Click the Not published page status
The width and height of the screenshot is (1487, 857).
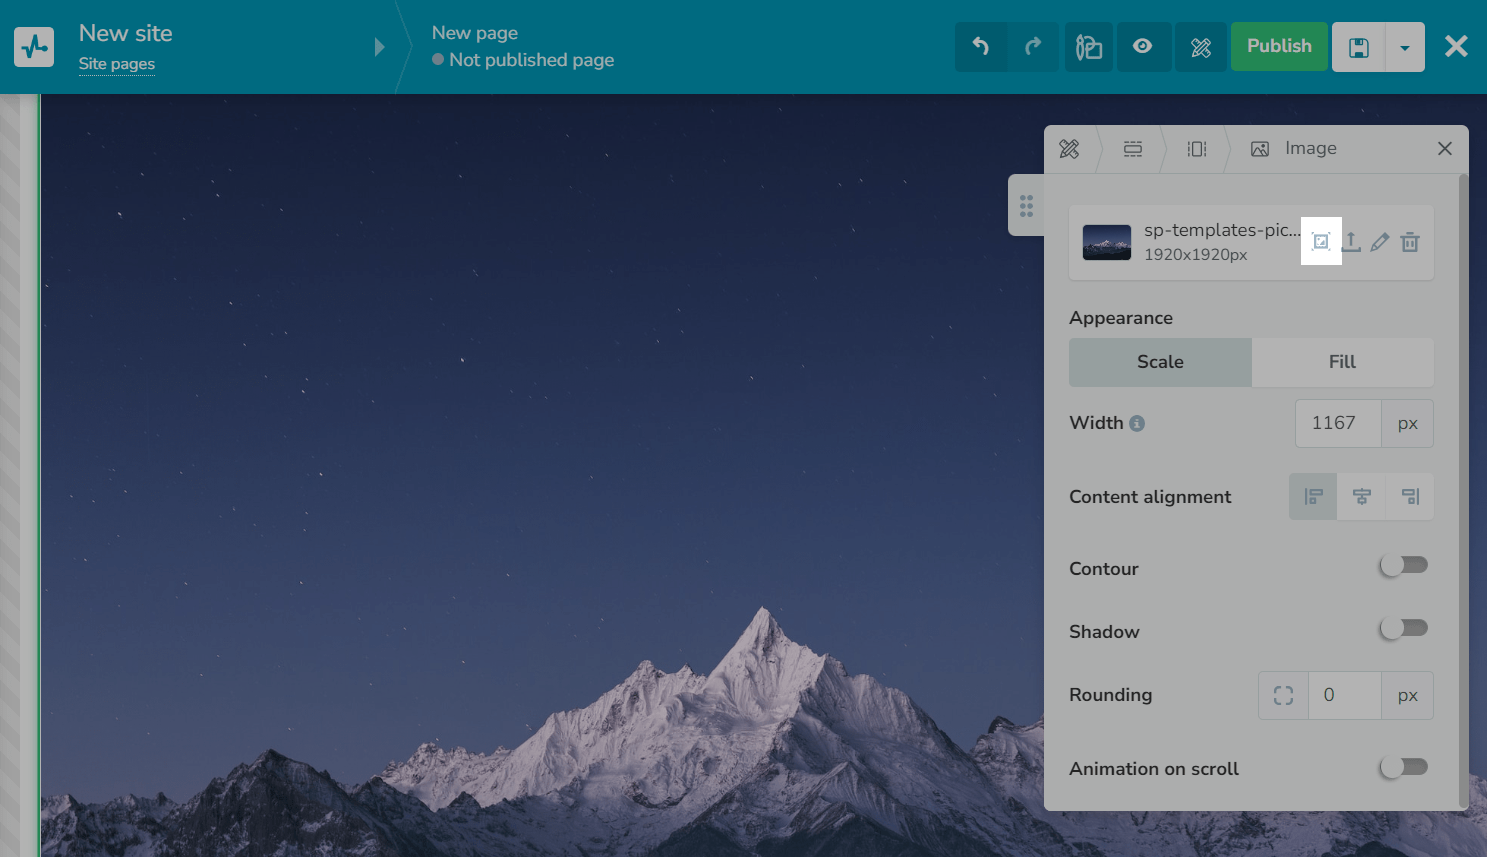pyautogui.click(x=523, y=60)
